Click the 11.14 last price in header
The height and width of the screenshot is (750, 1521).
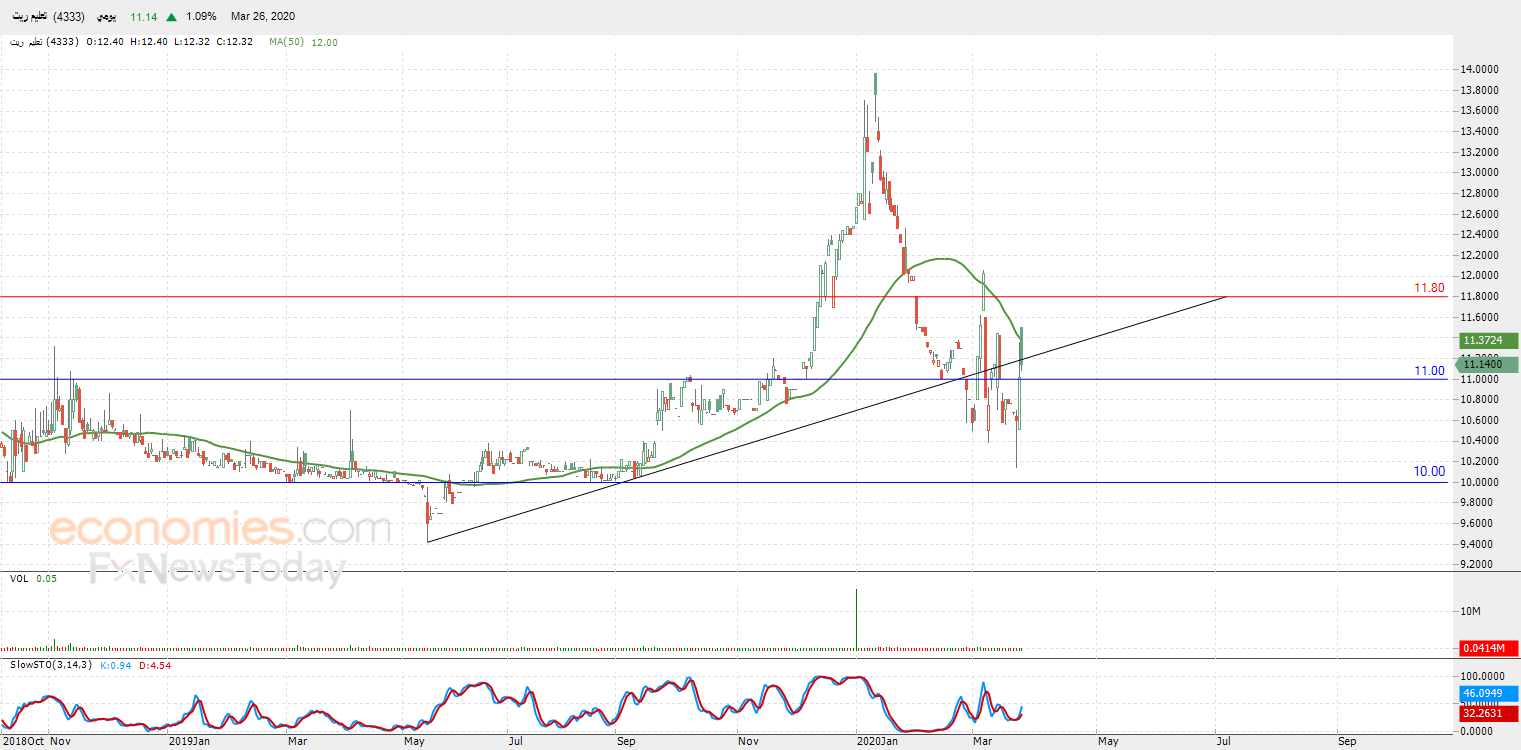[x=144, y=17]
